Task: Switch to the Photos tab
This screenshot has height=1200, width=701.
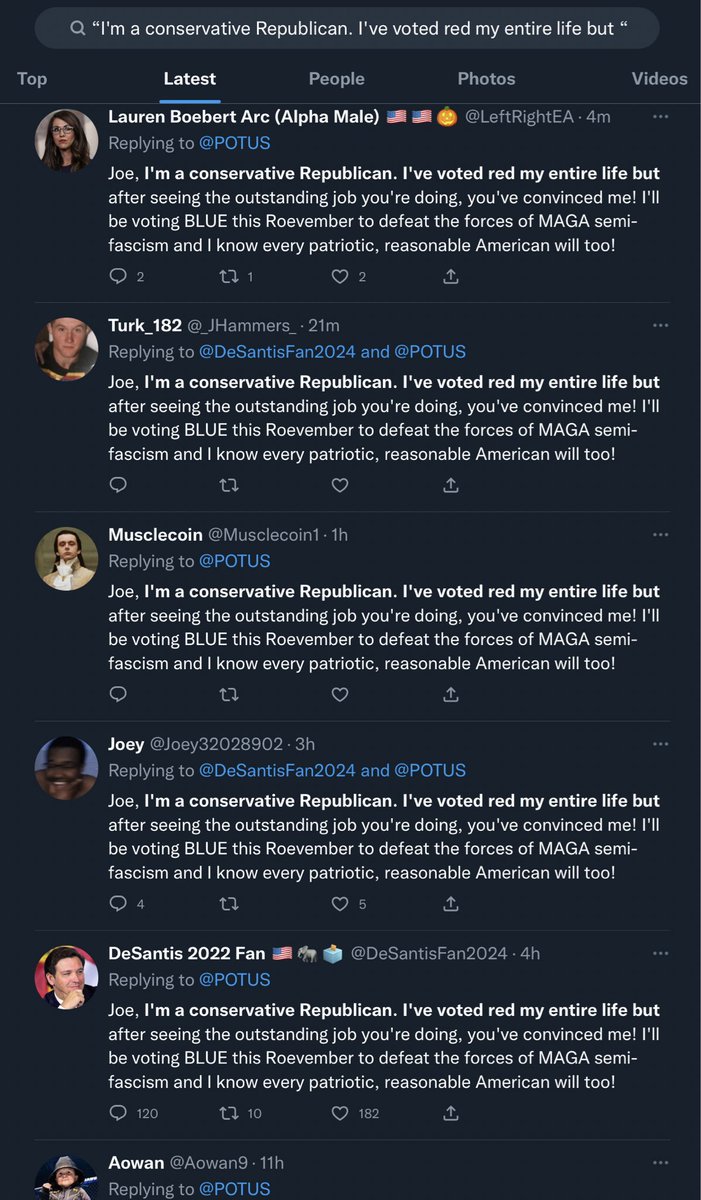Action: 485,78
